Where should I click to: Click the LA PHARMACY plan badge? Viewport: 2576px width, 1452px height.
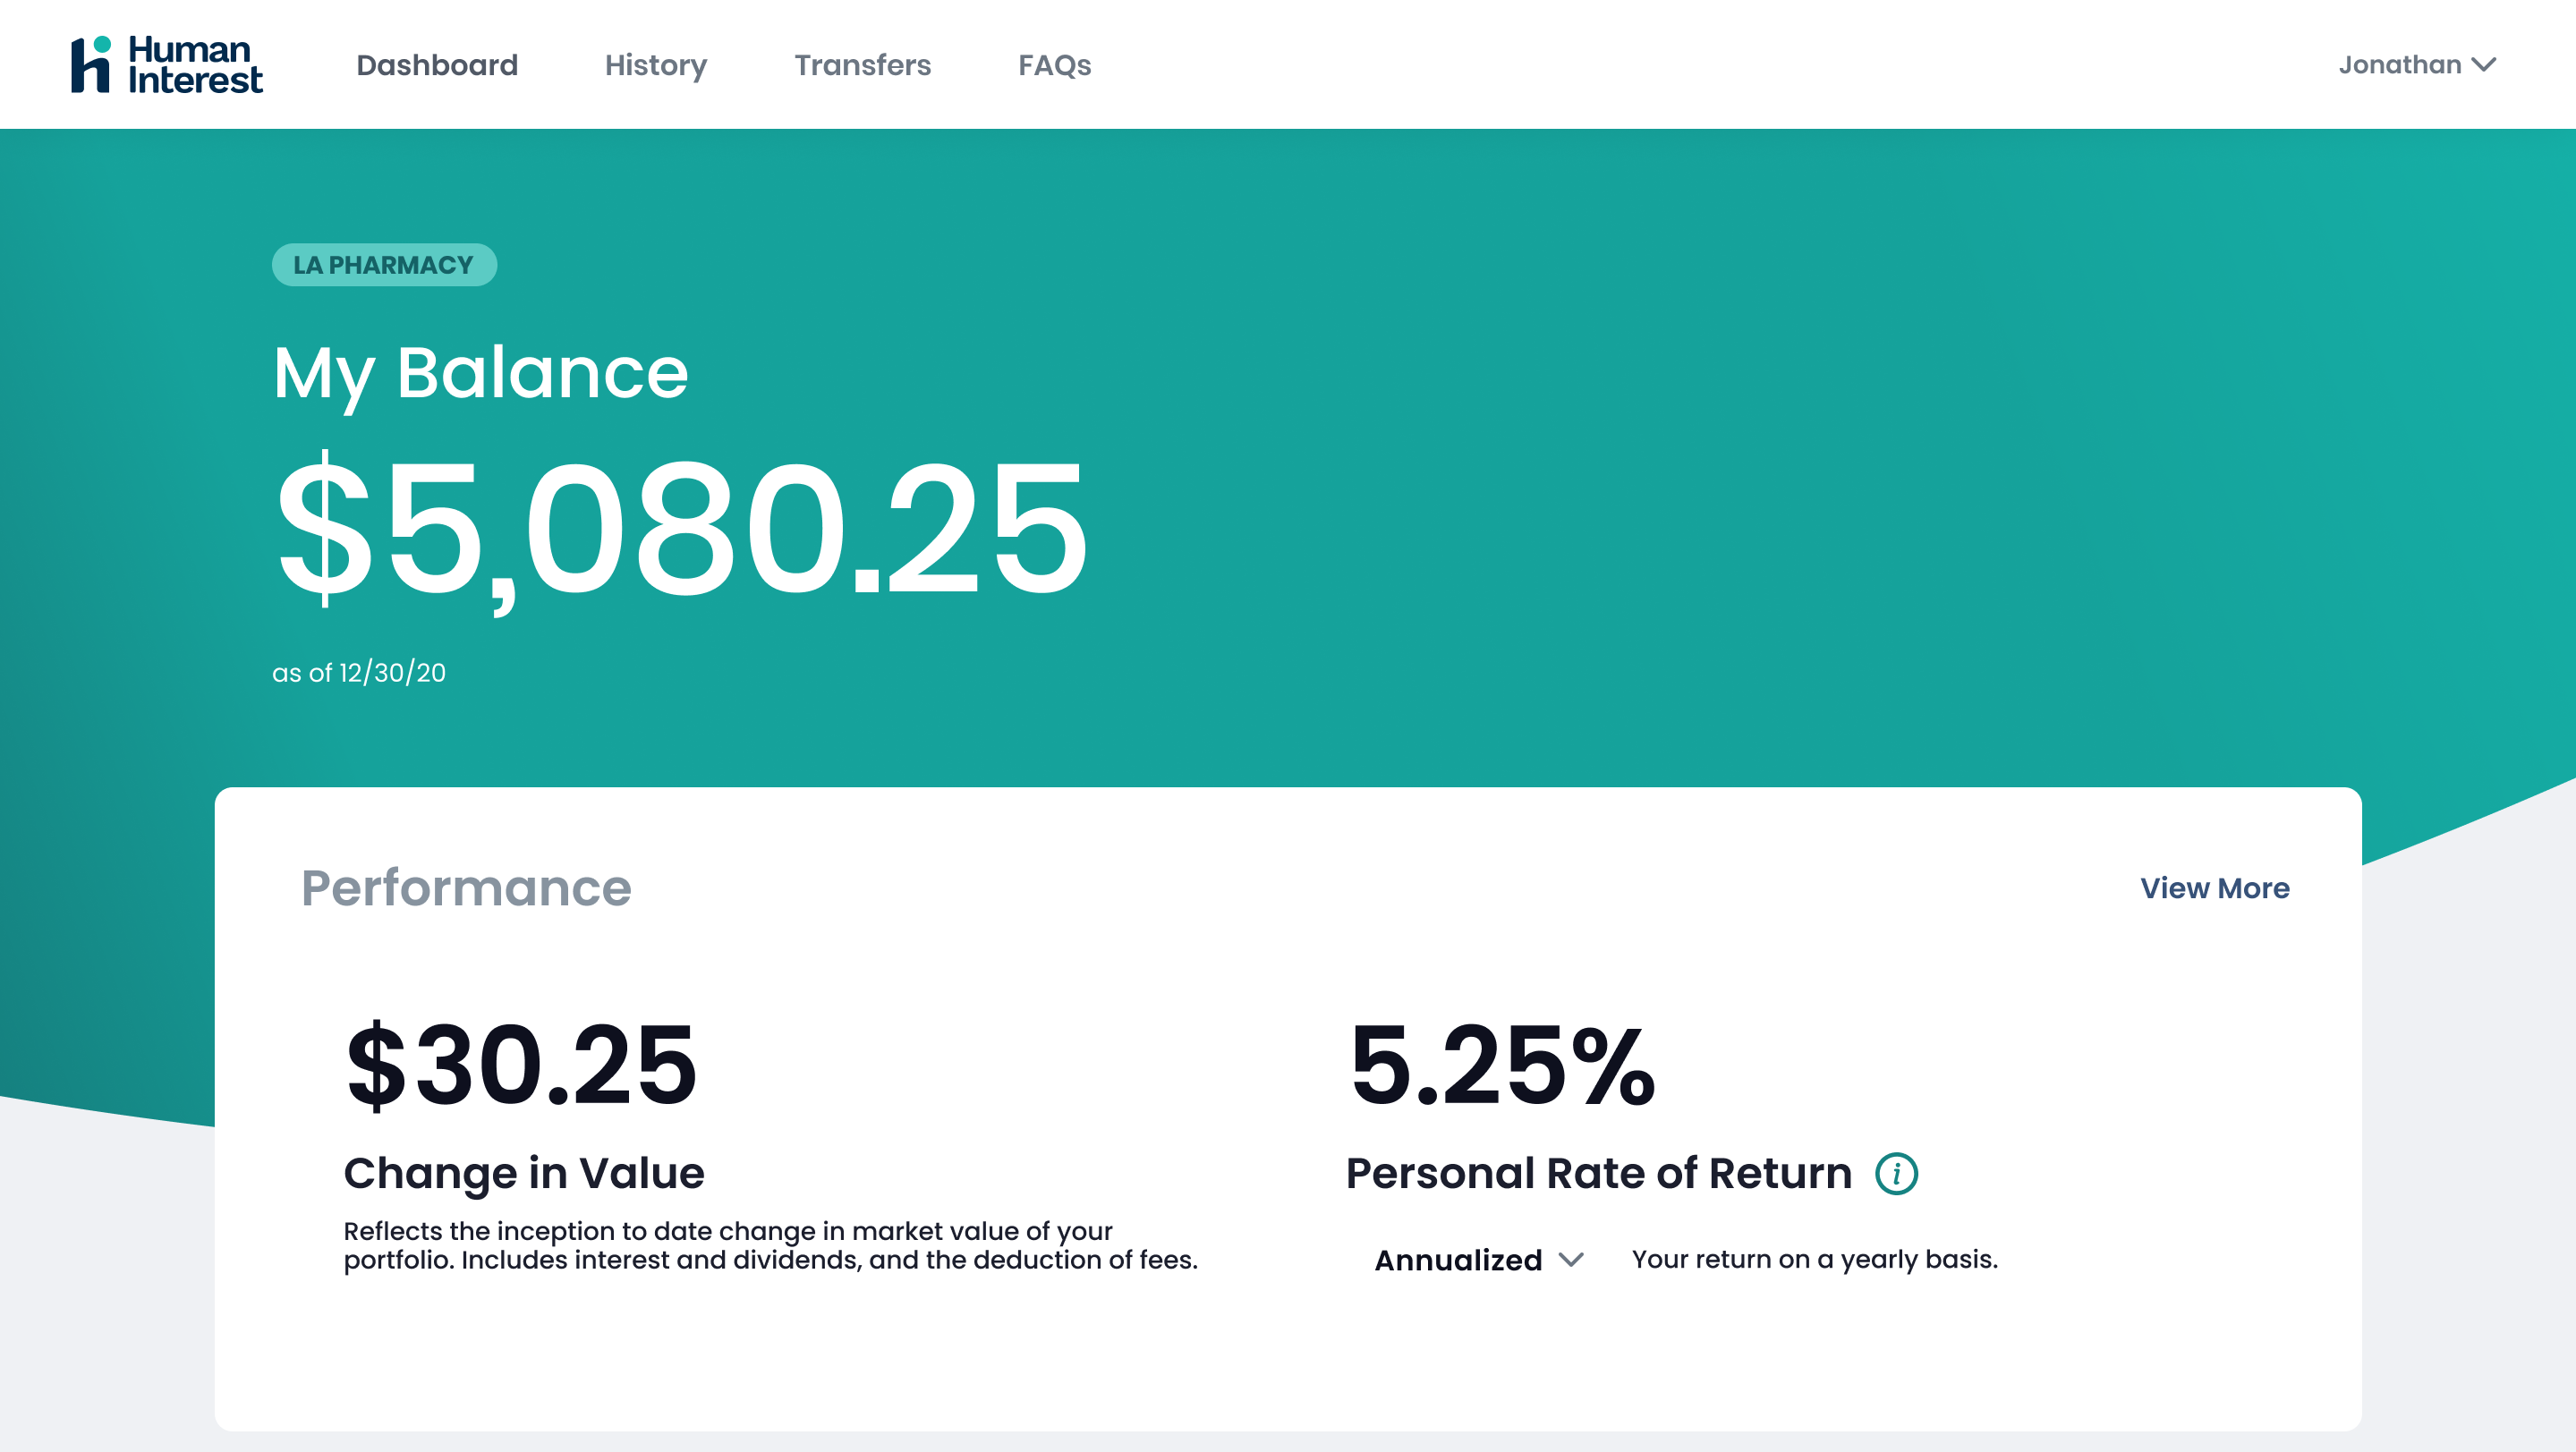[x=384, y=265]
